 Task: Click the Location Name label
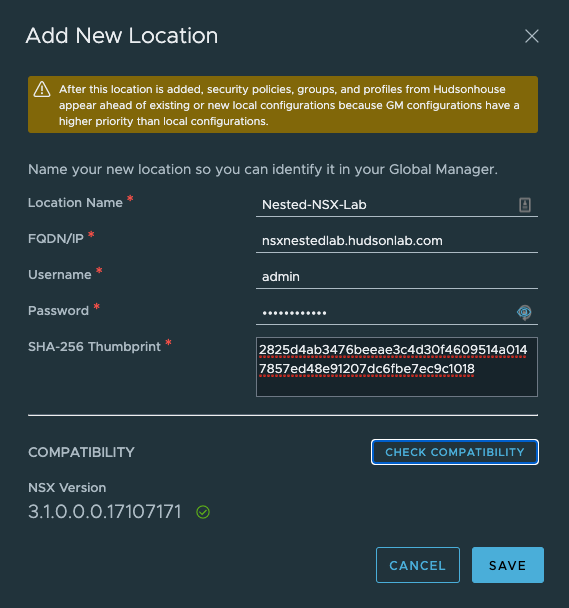pyautogui.click(x=75, y=203)
